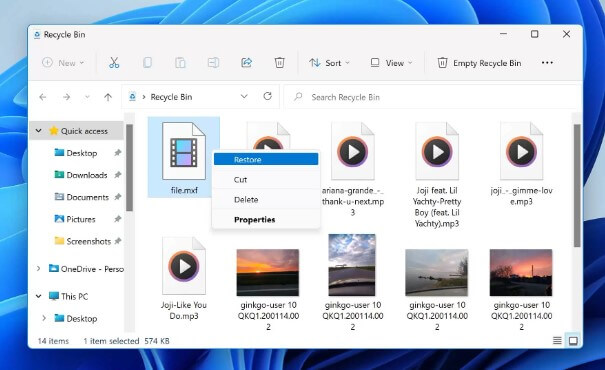Go up one folder level
Viewport: 605px width, 370px height.
(108, 97)
